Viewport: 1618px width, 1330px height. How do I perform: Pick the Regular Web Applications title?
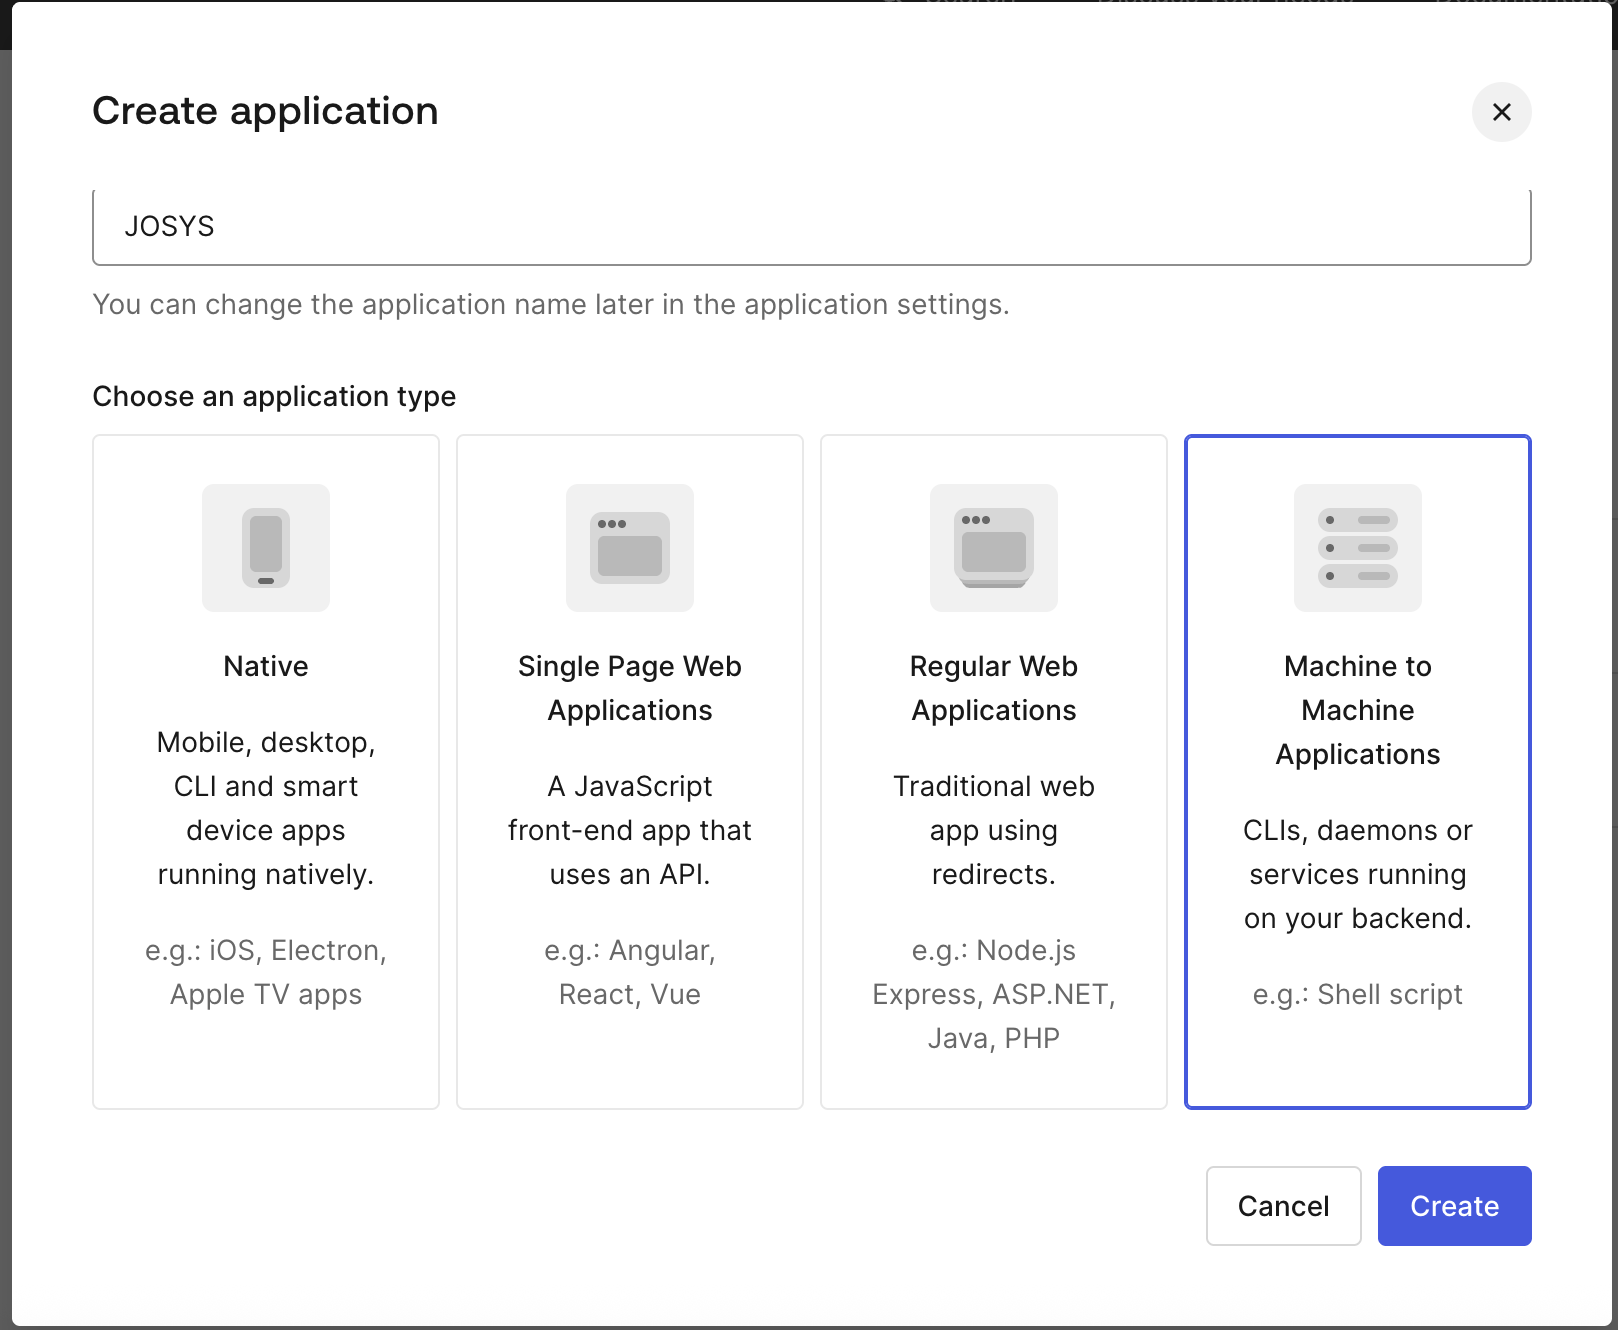point(993,688)
